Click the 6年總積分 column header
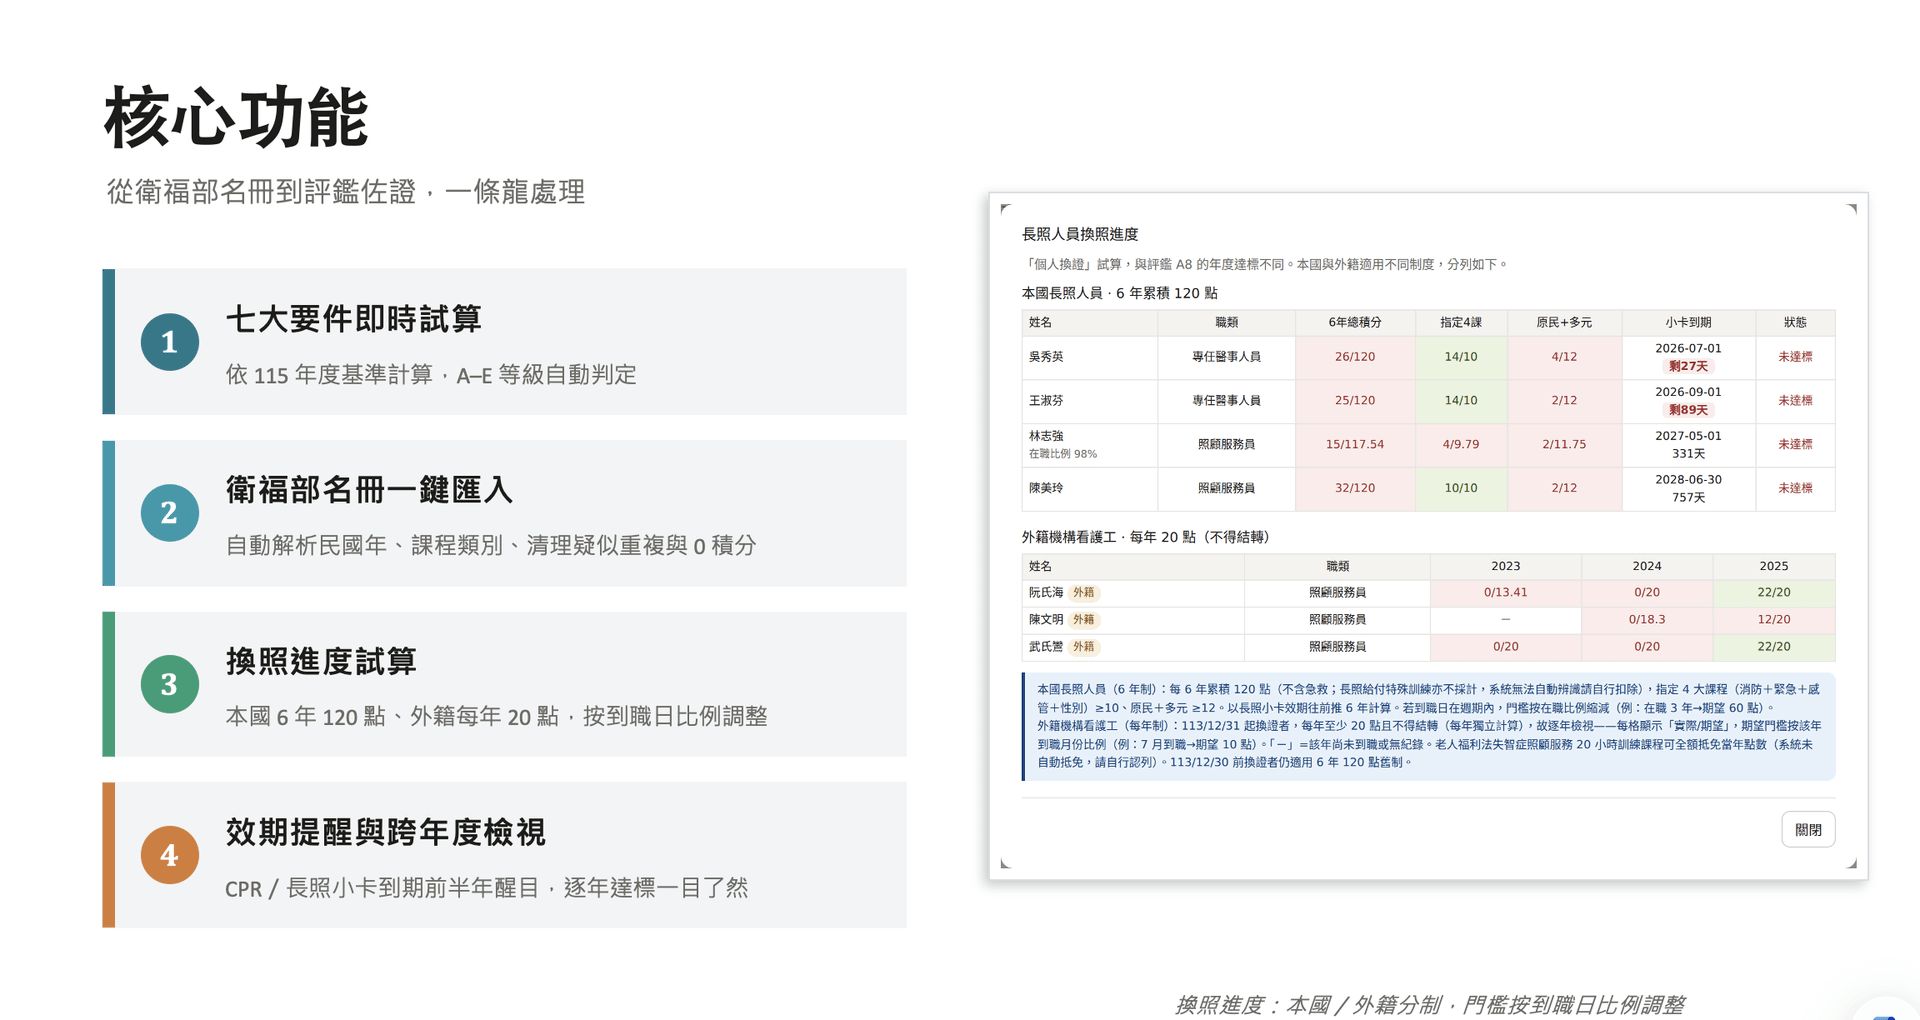1920x1020 pixels. 1355,322
